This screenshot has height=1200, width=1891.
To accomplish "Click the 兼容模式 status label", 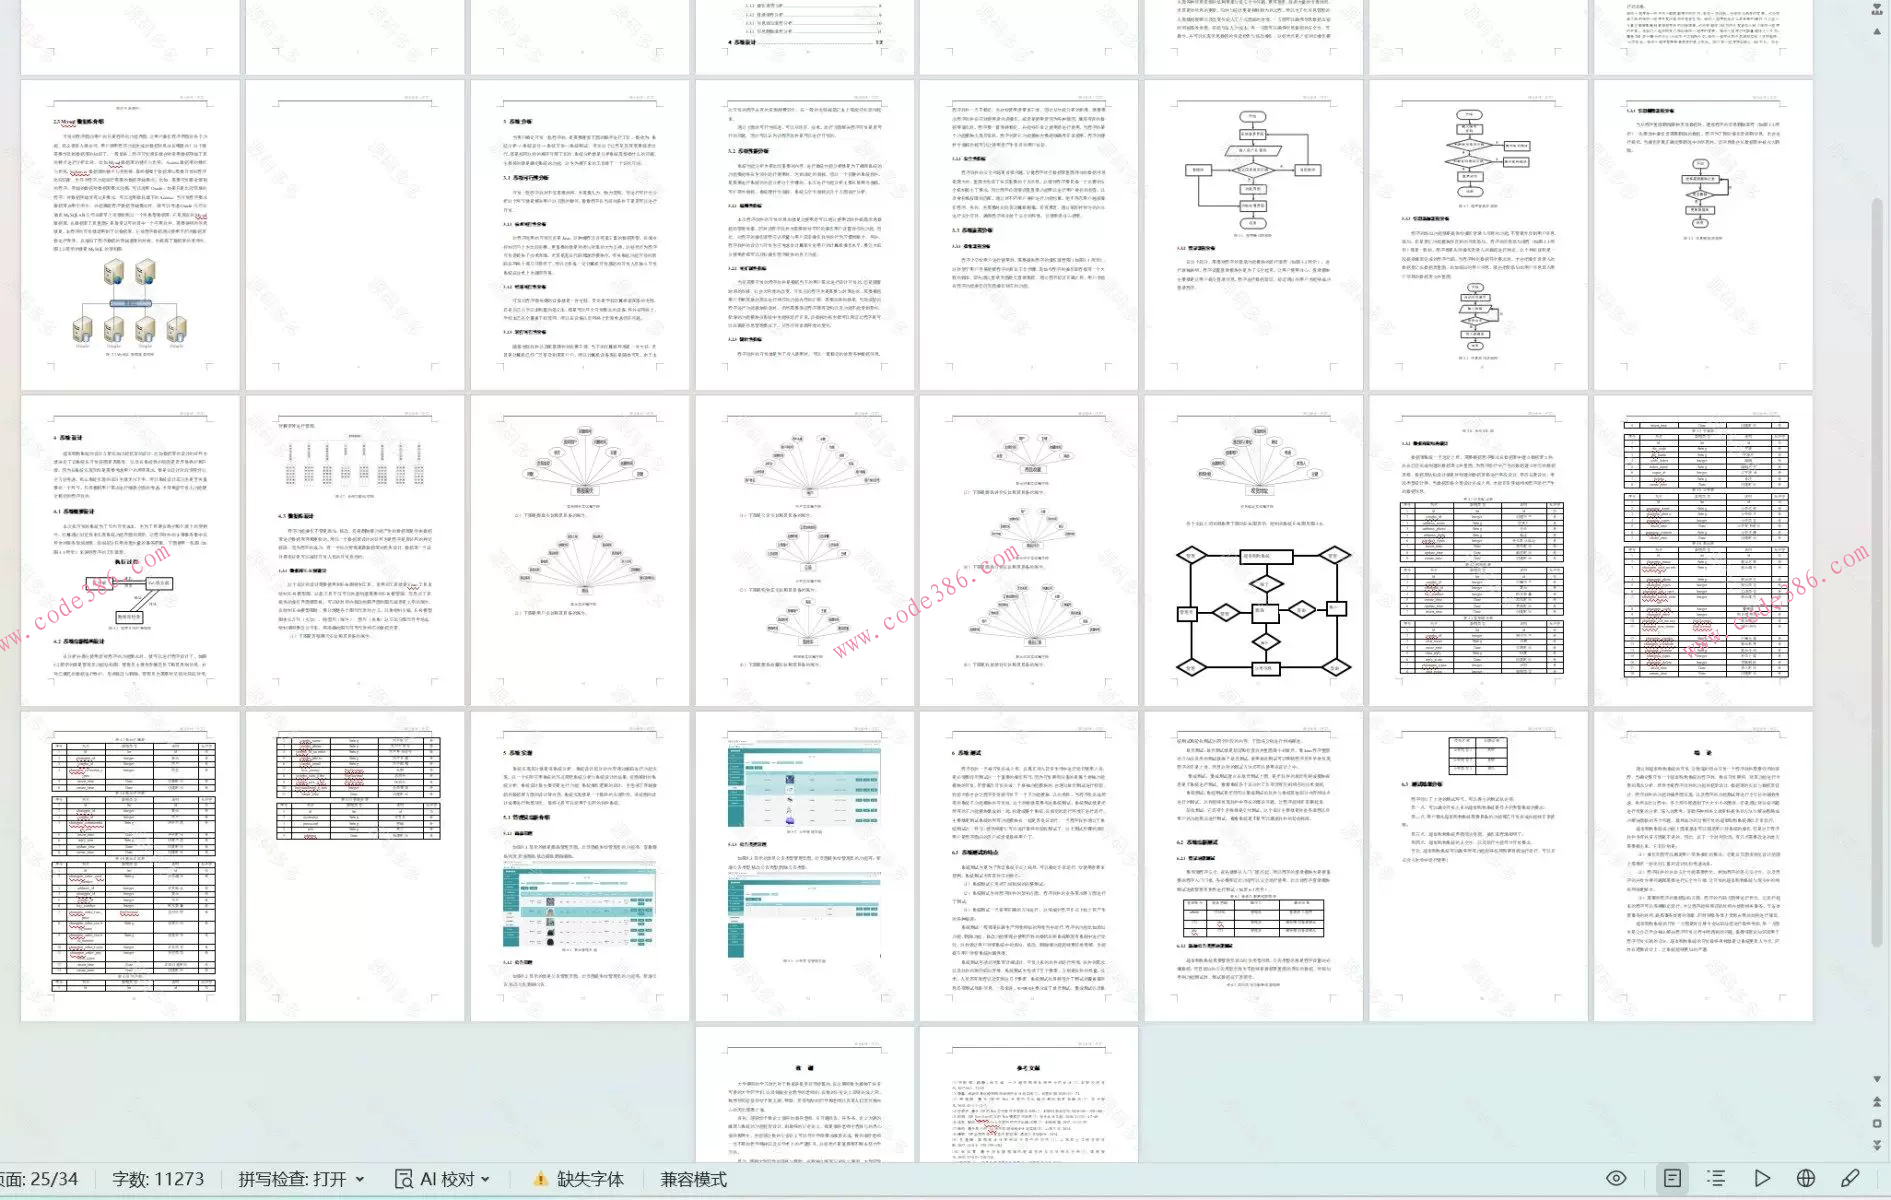I will 694,1179.
